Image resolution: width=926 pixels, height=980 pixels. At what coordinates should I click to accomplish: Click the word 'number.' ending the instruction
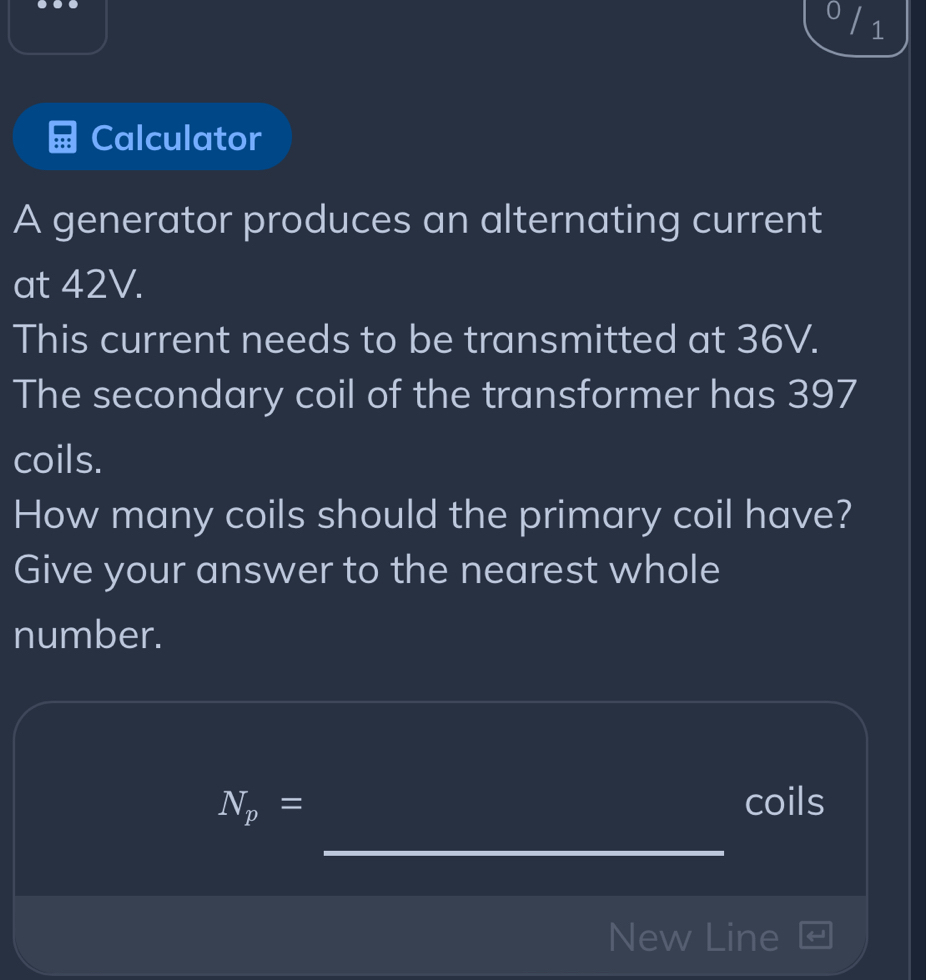click(x=87, y=636)
